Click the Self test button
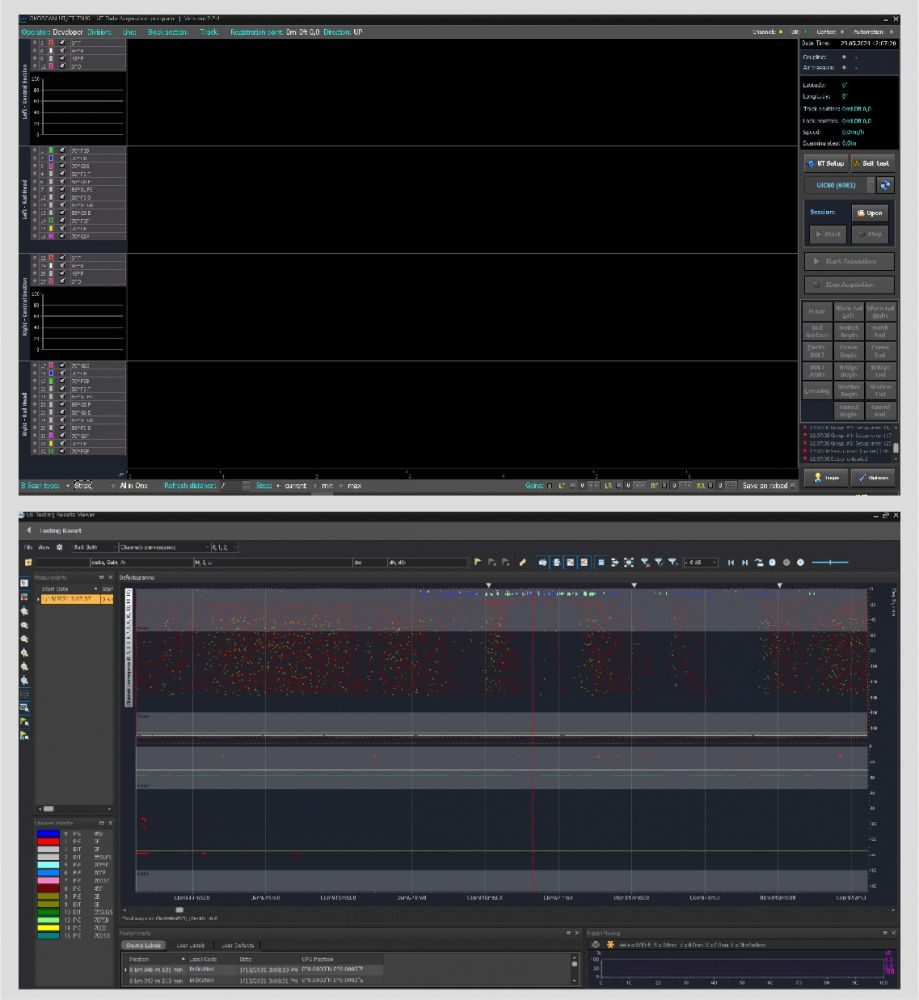 872,163
